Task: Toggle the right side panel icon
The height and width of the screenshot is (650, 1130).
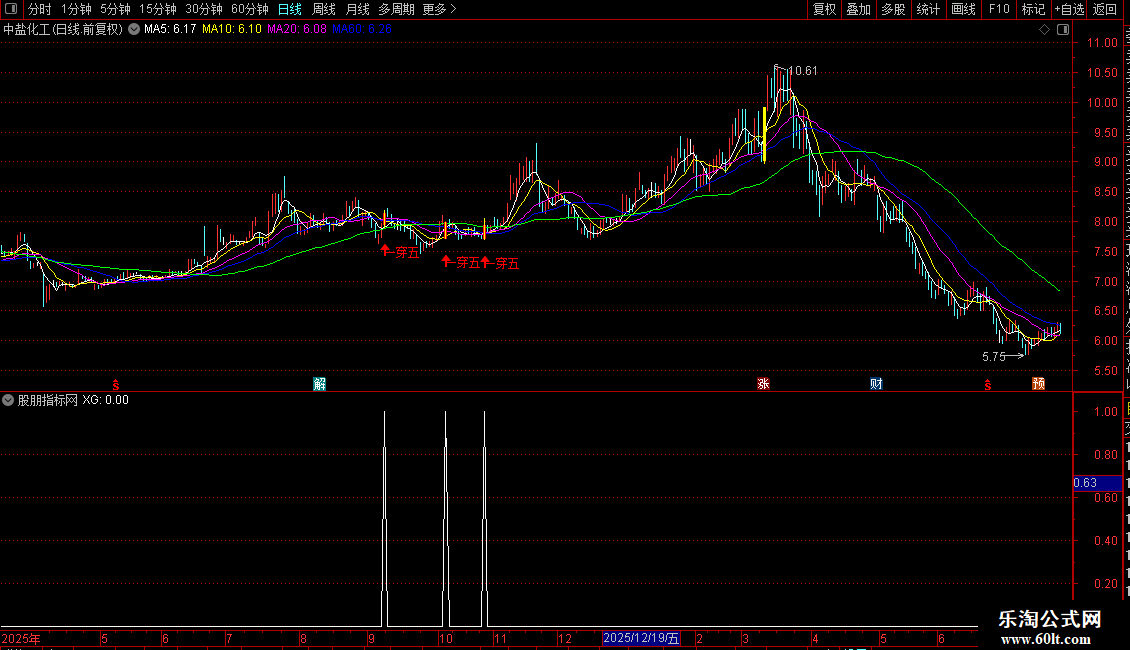Action: pyautogui.click(x=1063, y=30)
